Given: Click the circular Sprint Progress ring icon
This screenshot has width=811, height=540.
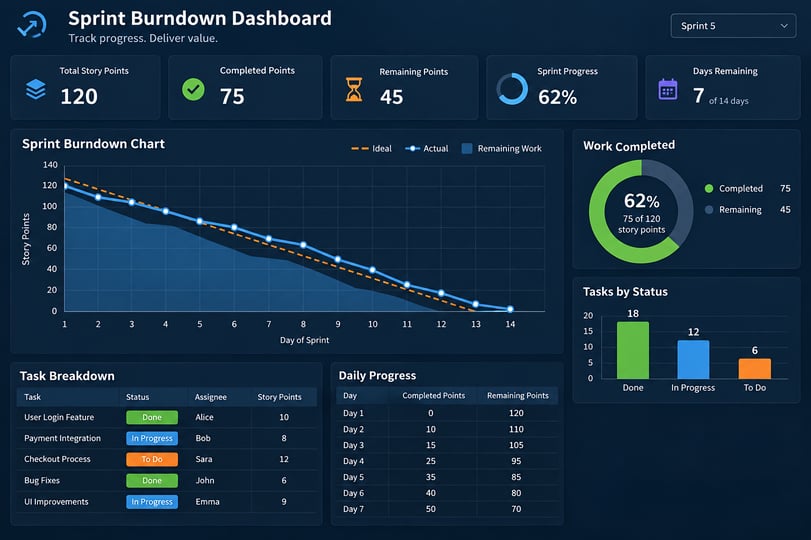Looking at the screenshot, I should [512, 89].
